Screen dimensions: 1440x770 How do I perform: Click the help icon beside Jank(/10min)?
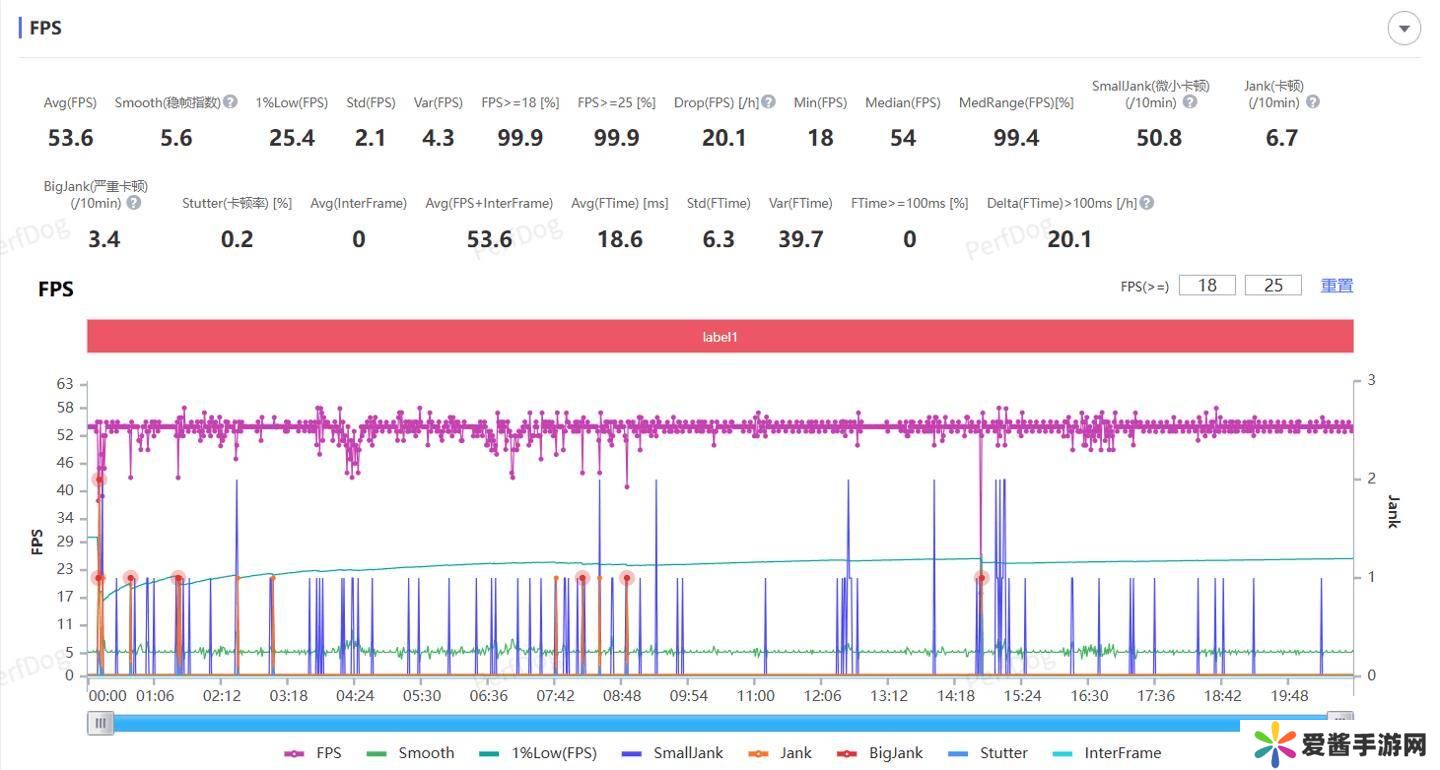coord(1312,102)
